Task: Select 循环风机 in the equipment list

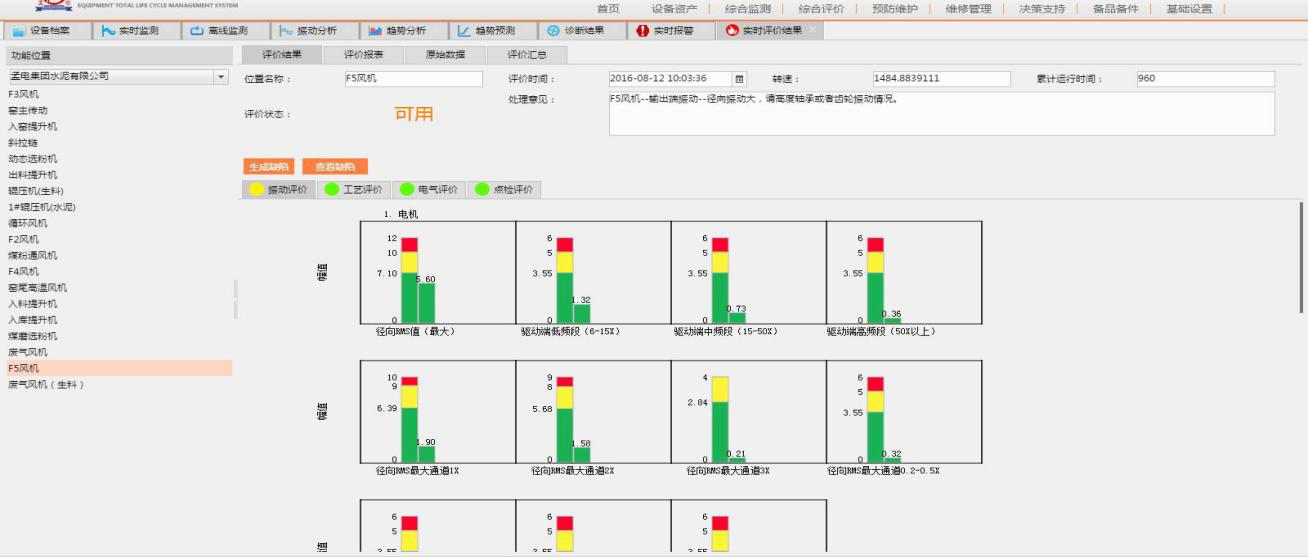Action: click(x=28, y=223)
